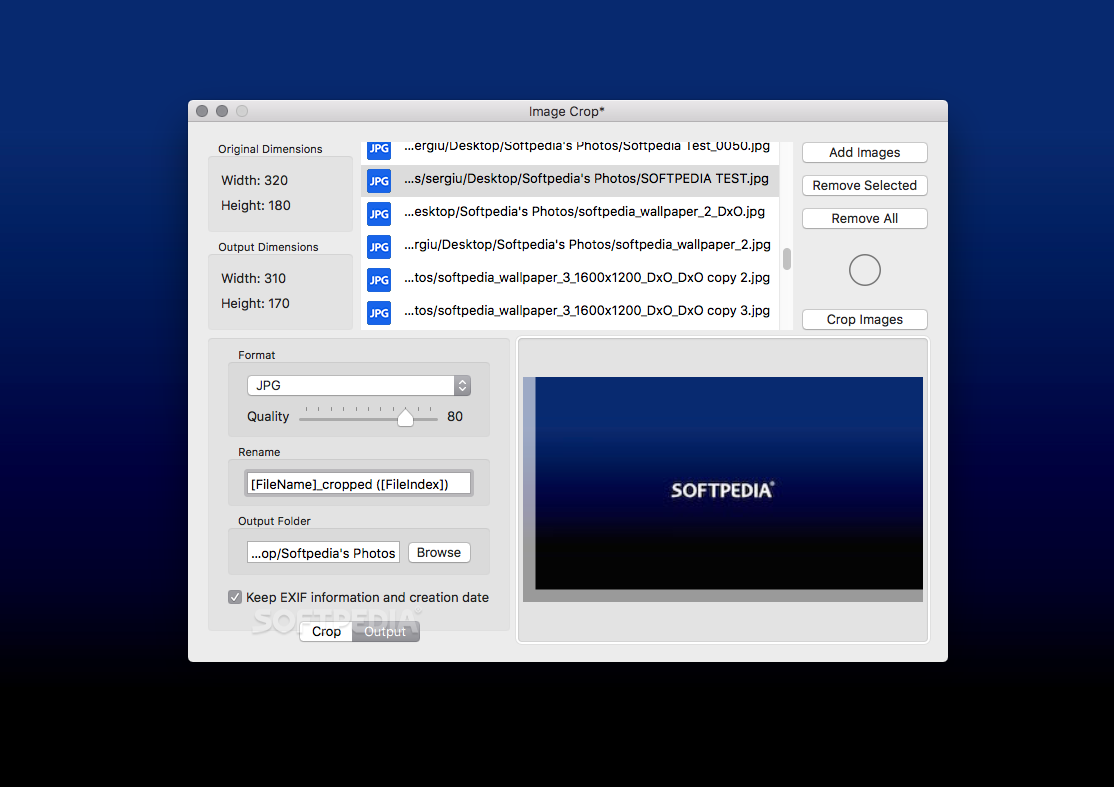1114x787 pixels.
Task: Click JPG icon of softpedia_wallpaper_2.jpg row
Action: (379, 247)
